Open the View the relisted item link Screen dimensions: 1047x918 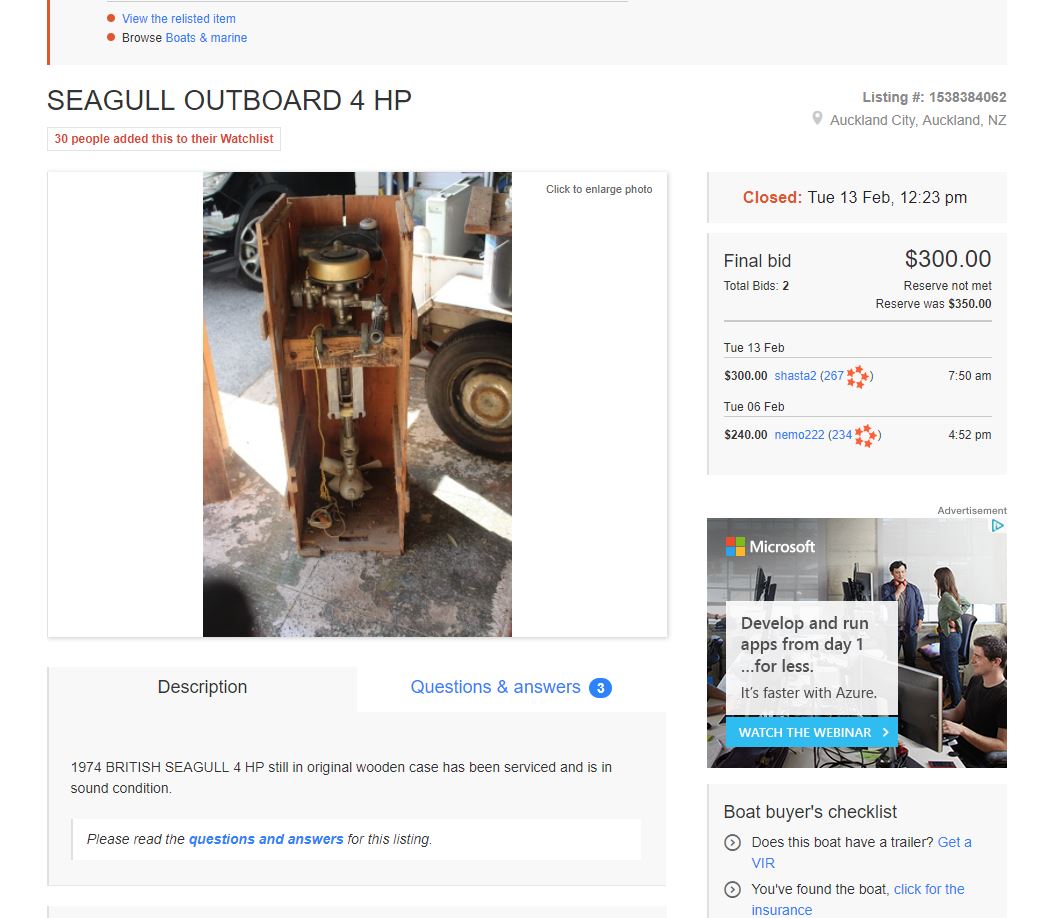178,19
